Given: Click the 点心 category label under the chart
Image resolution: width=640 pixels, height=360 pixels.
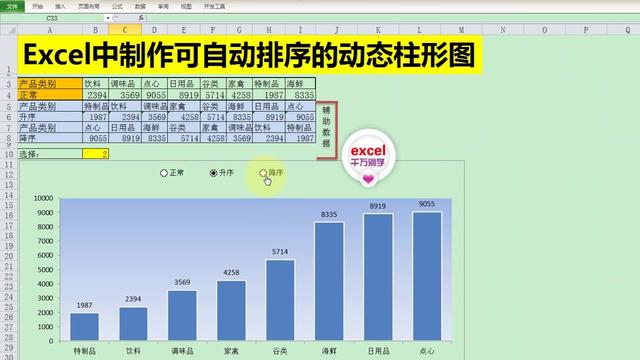Looking at the screenshot, I should coord(427,351).
